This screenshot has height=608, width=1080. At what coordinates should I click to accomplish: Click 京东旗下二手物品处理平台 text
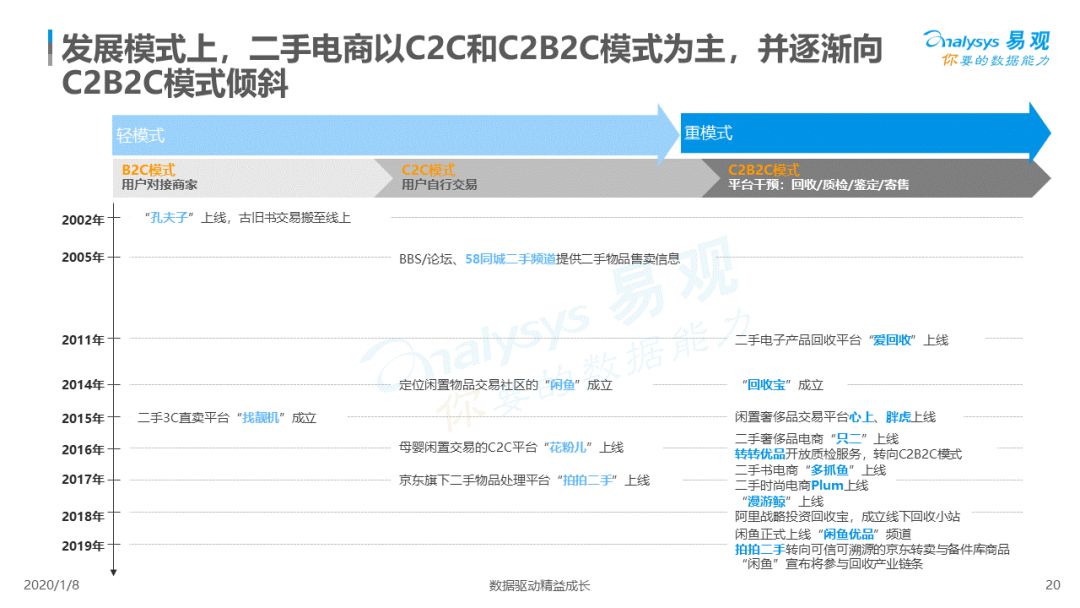pos(475,481)
